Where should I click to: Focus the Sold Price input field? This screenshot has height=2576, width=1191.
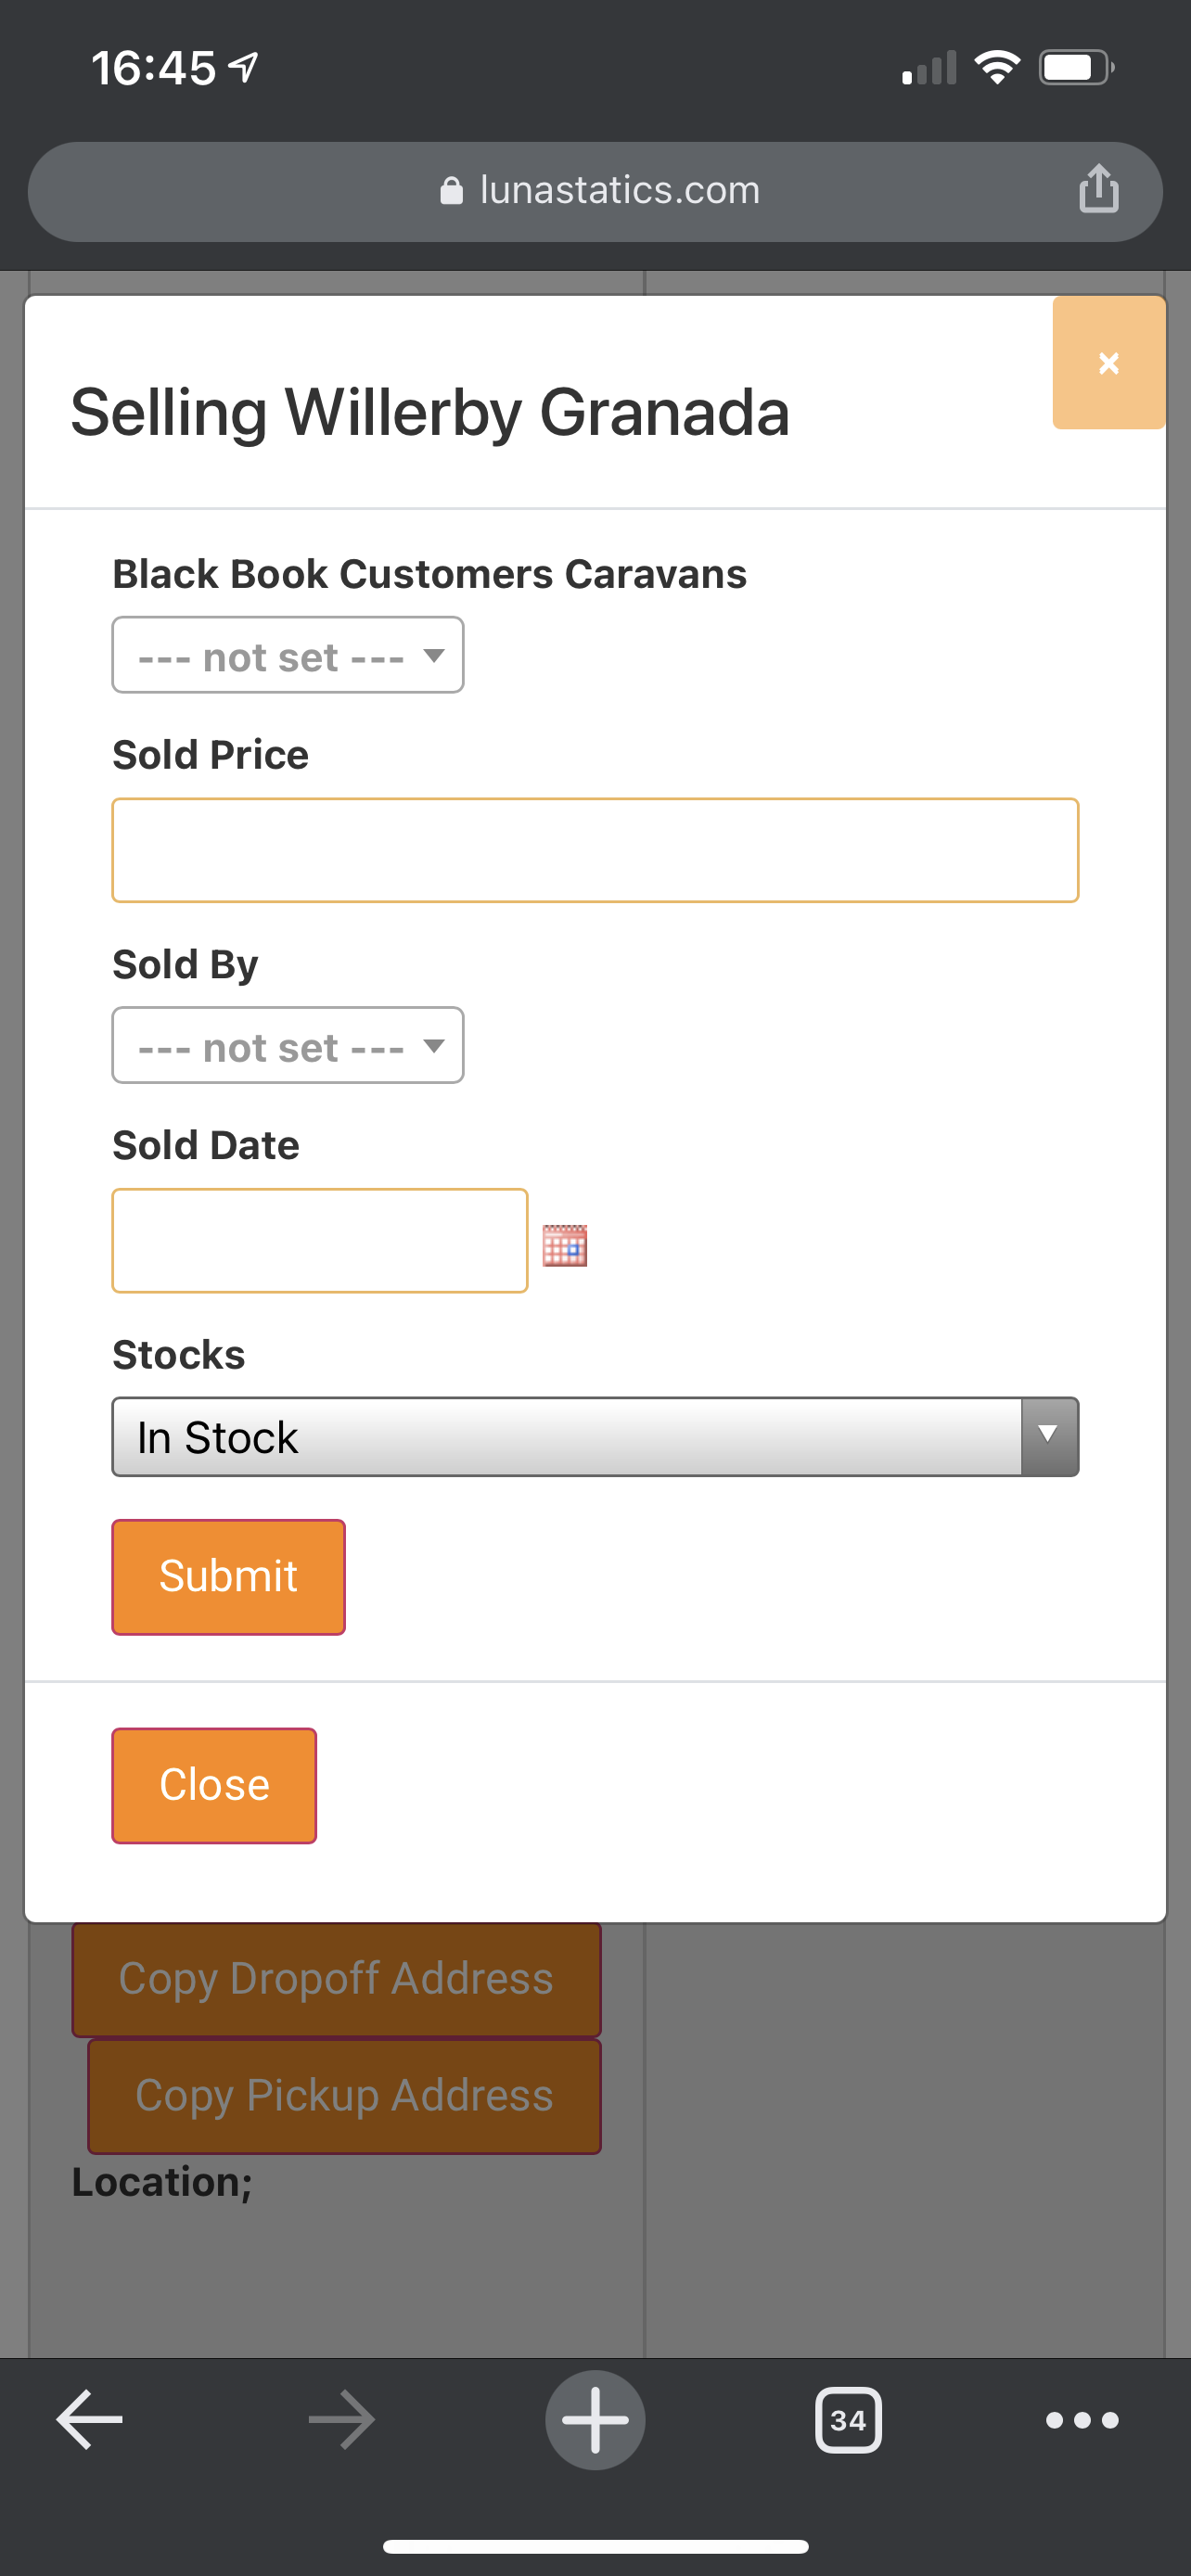click(x=595, y=850)
